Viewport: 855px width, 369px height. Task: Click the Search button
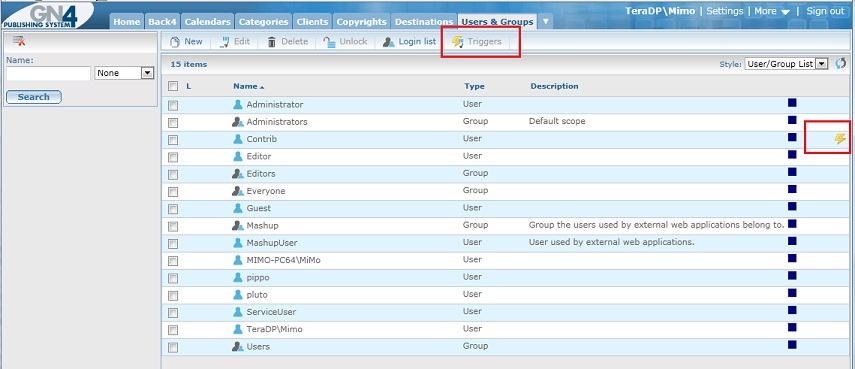[33, 97]
